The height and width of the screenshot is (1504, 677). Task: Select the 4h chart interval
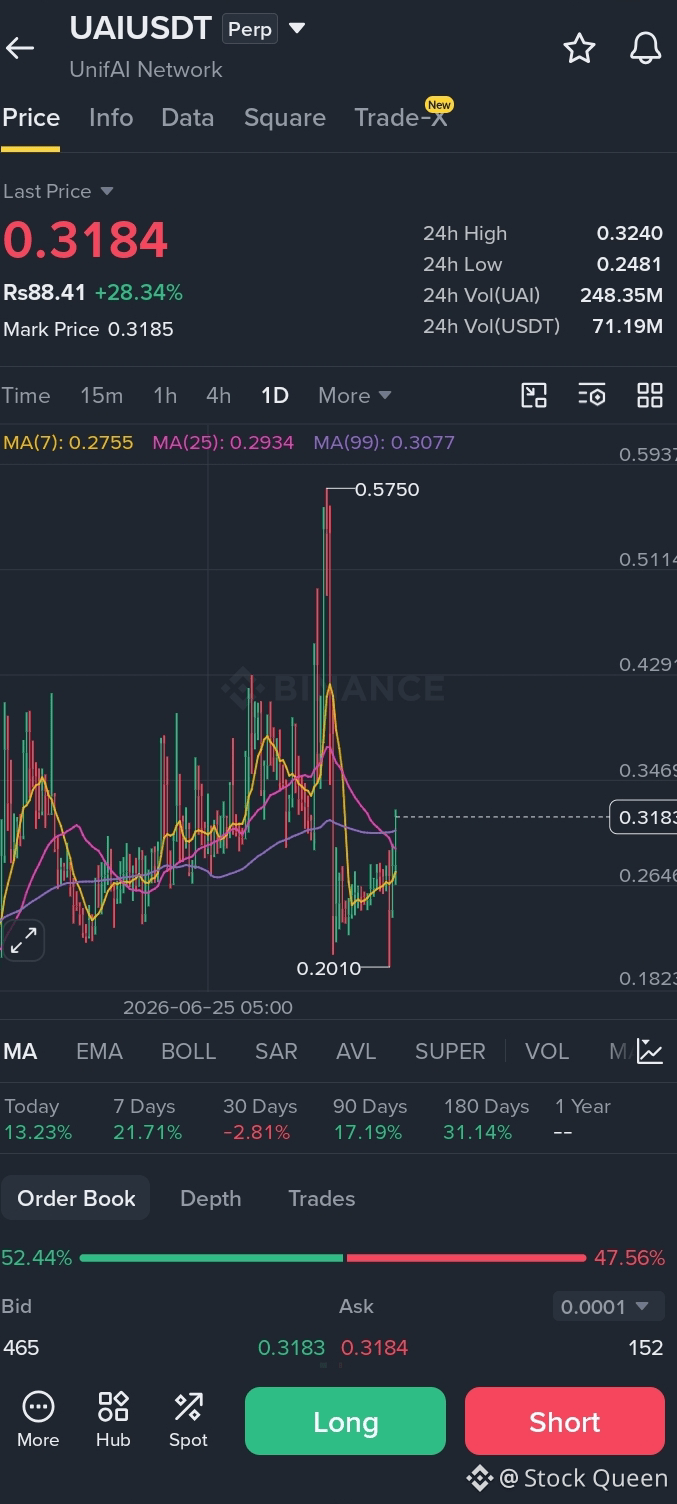(218, 395)
